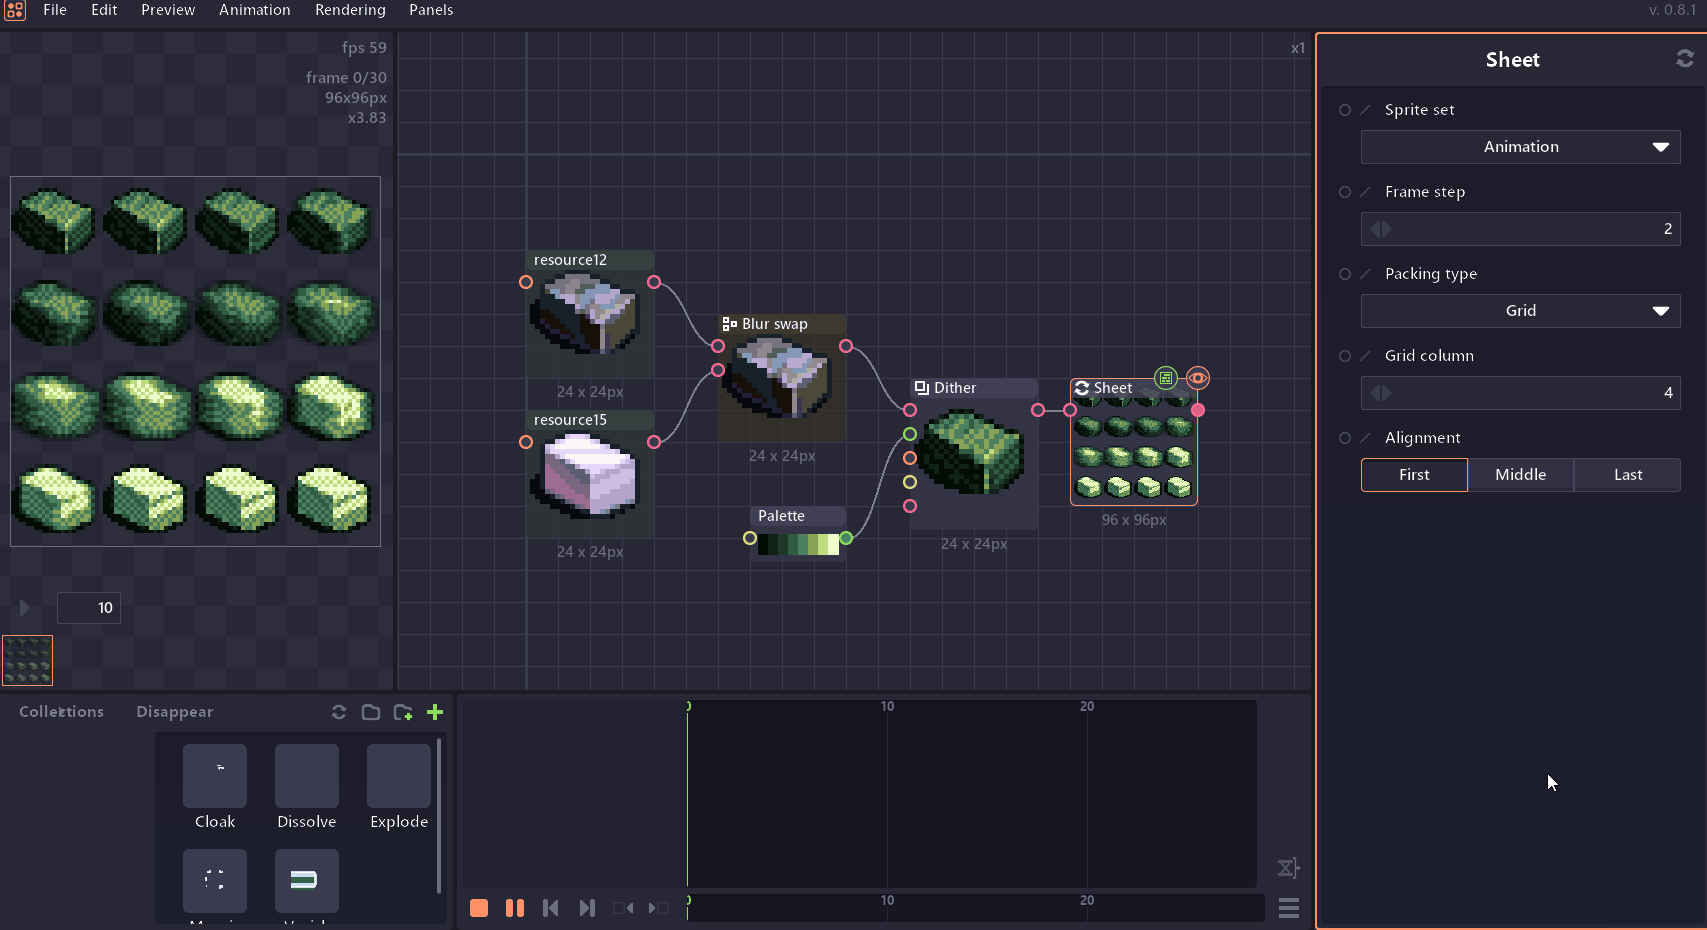
Task: Switch to the Disappear tab
Action: pos(174,712)
